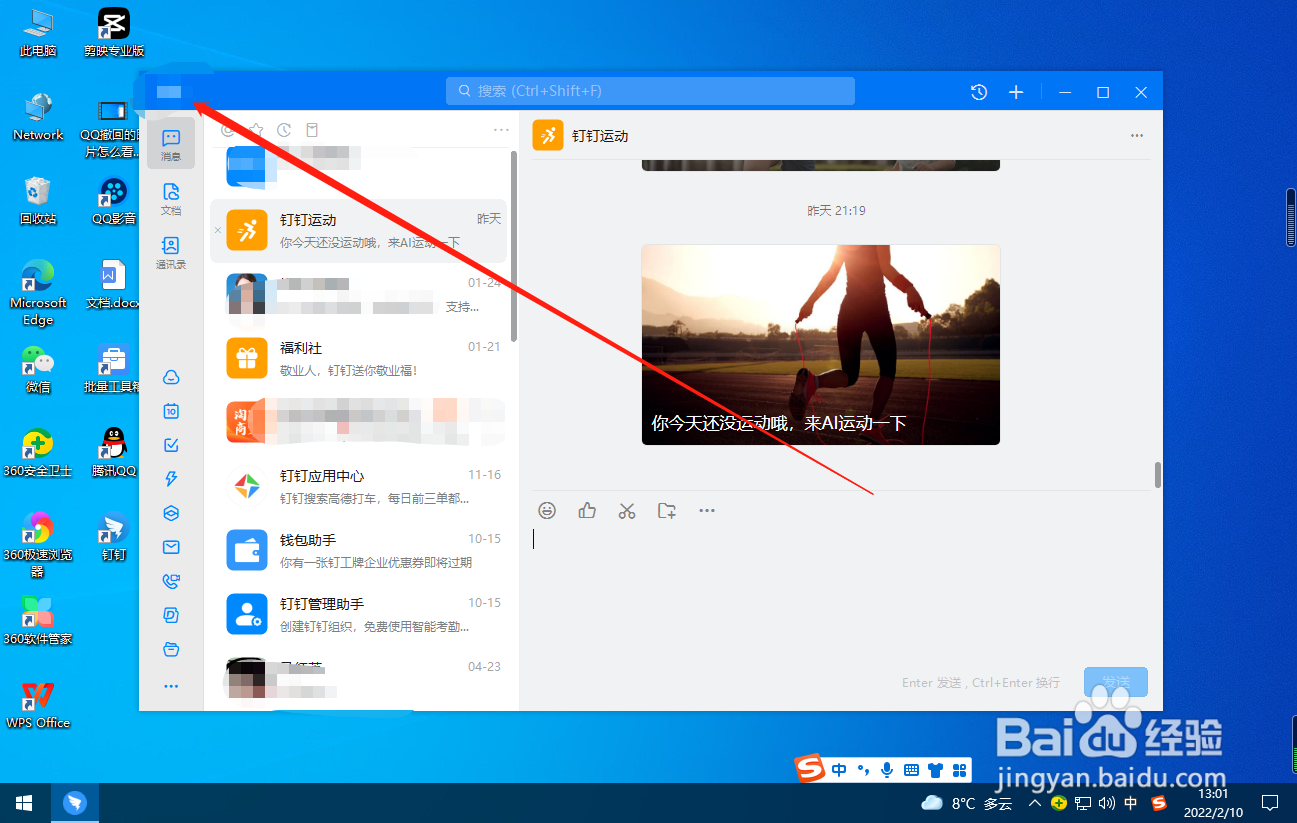1297x823 pixels.
Task: Open the phone call icon in the sidebar
Action: (170, 581)
